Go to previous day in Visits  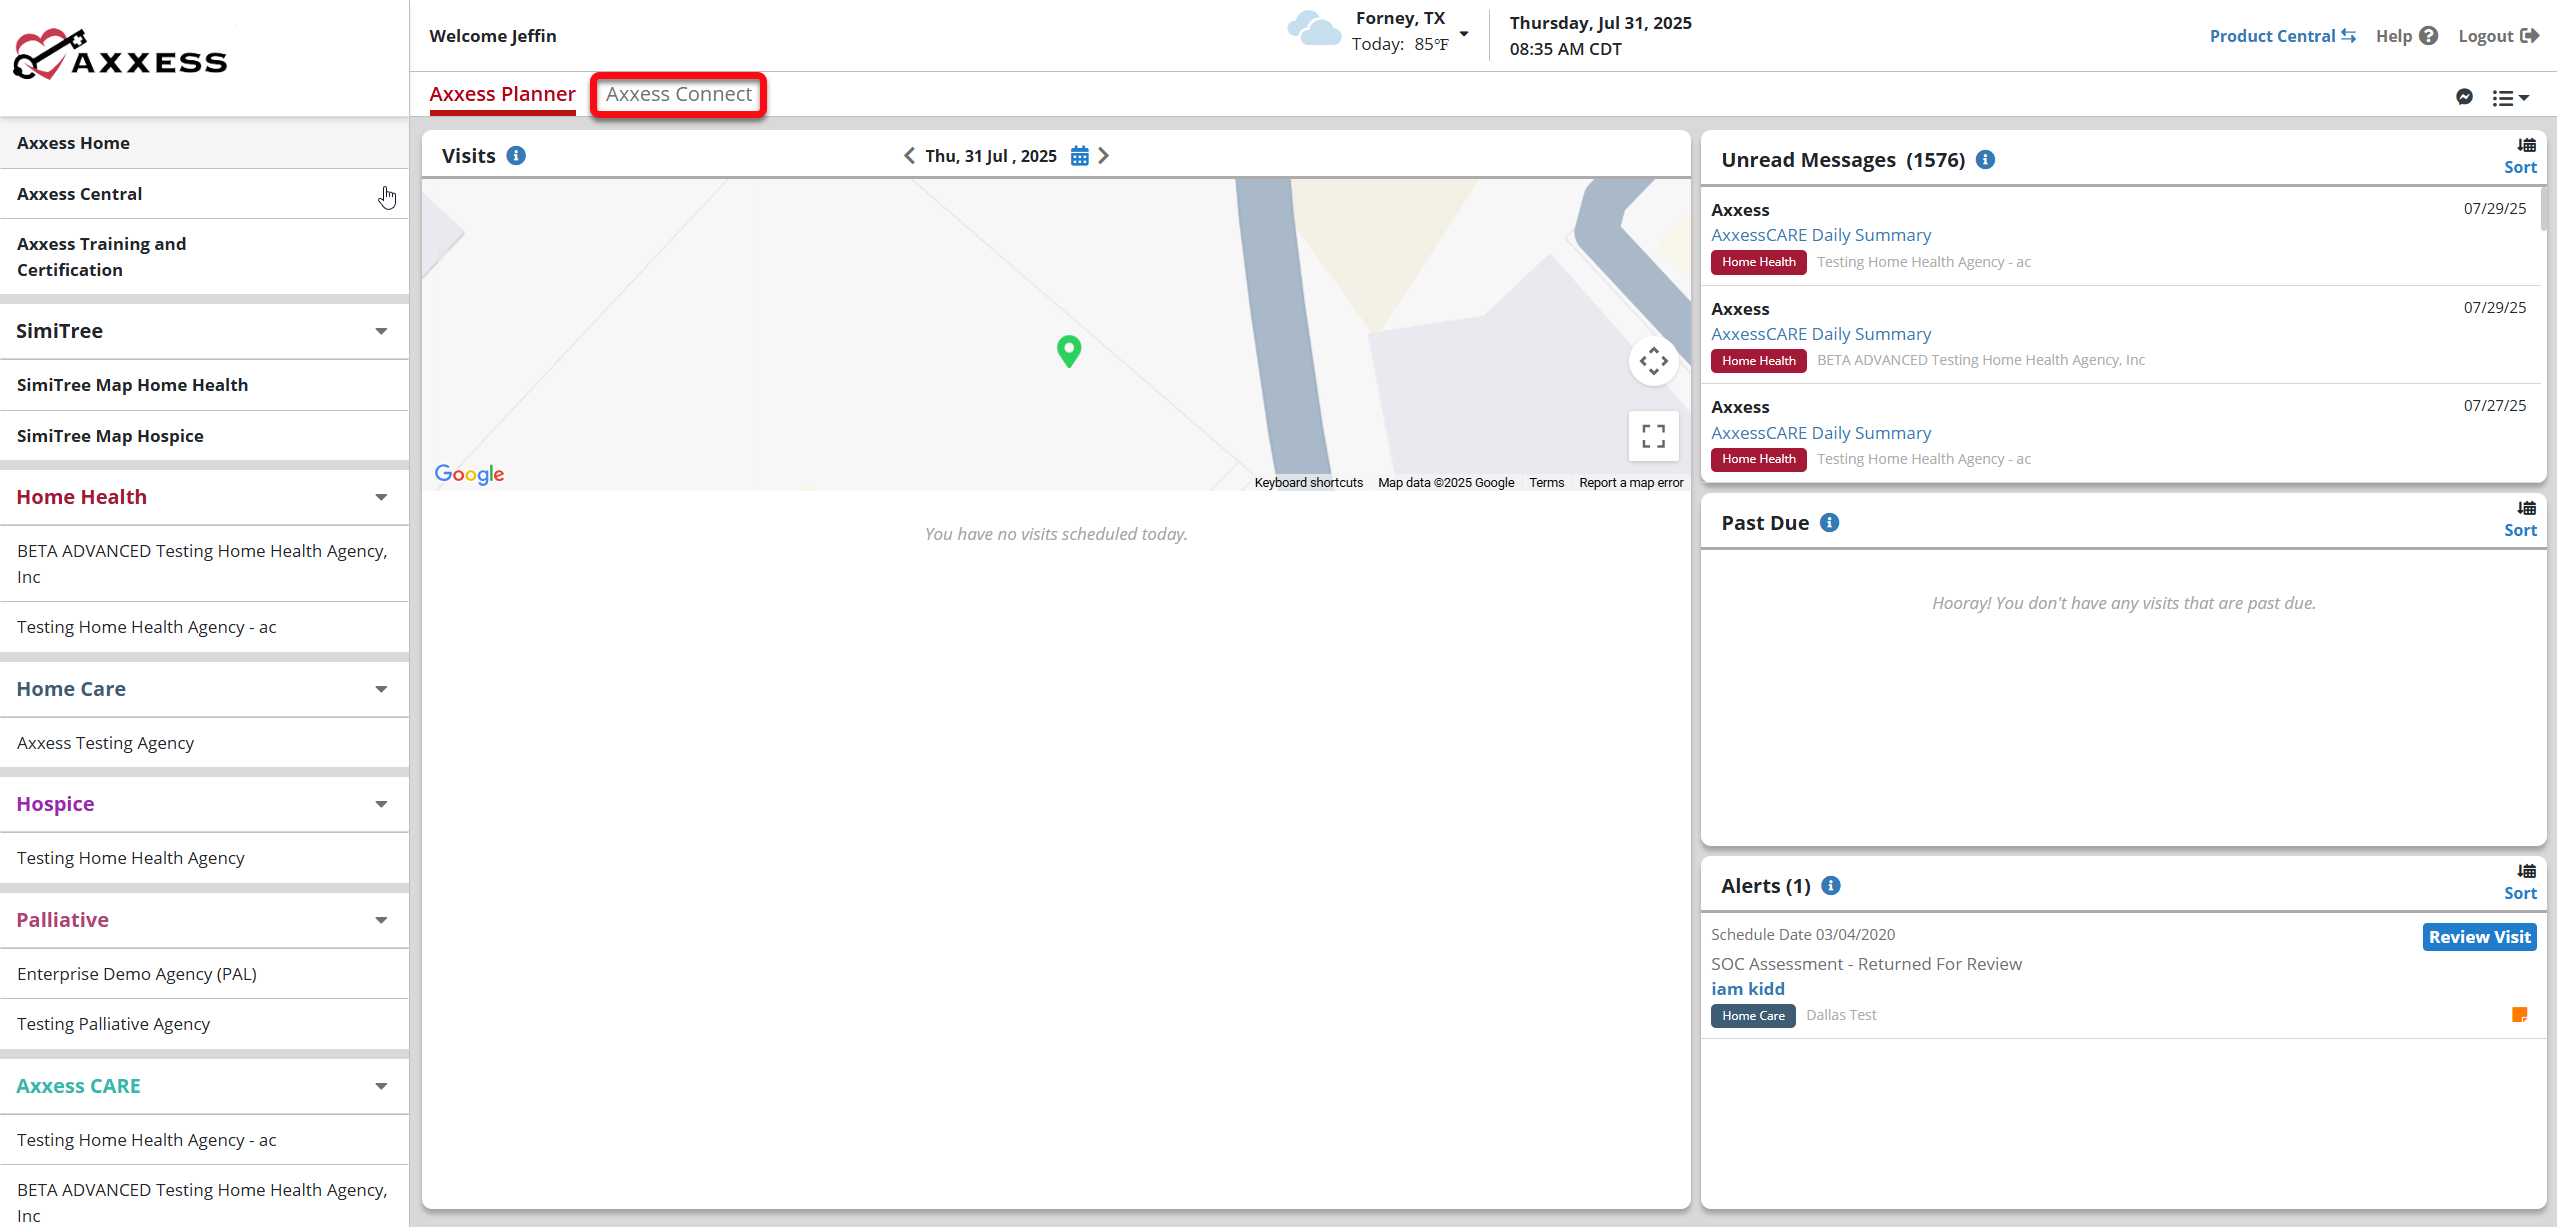click(x=909, y=156)
